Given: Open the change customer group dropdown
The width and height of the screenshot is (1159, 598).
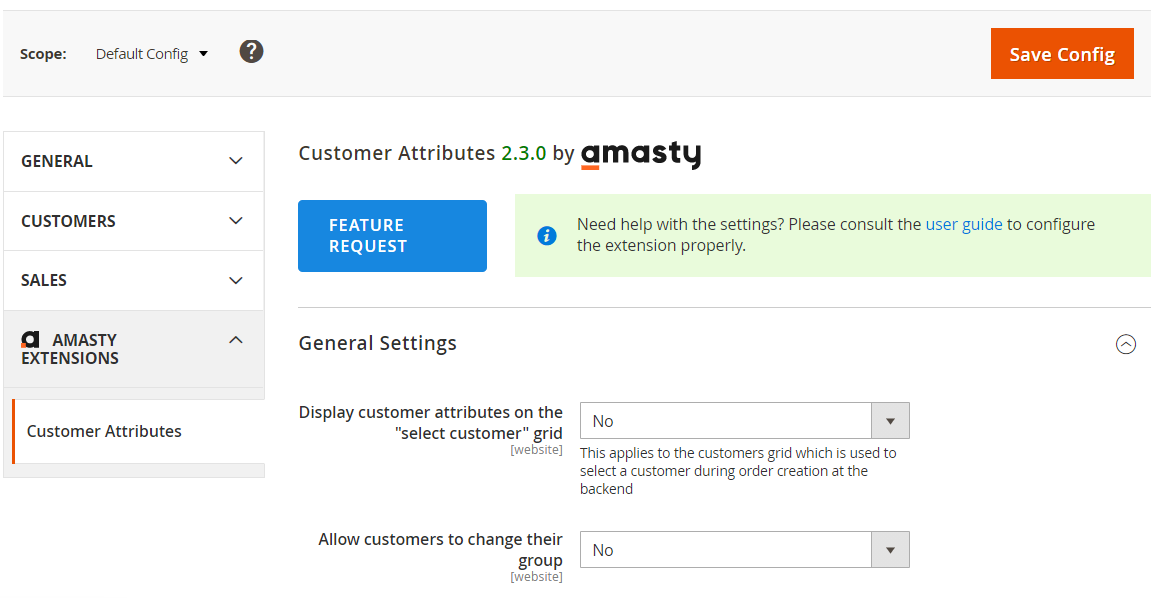Looking at the screenshot, I should [744, 550].
